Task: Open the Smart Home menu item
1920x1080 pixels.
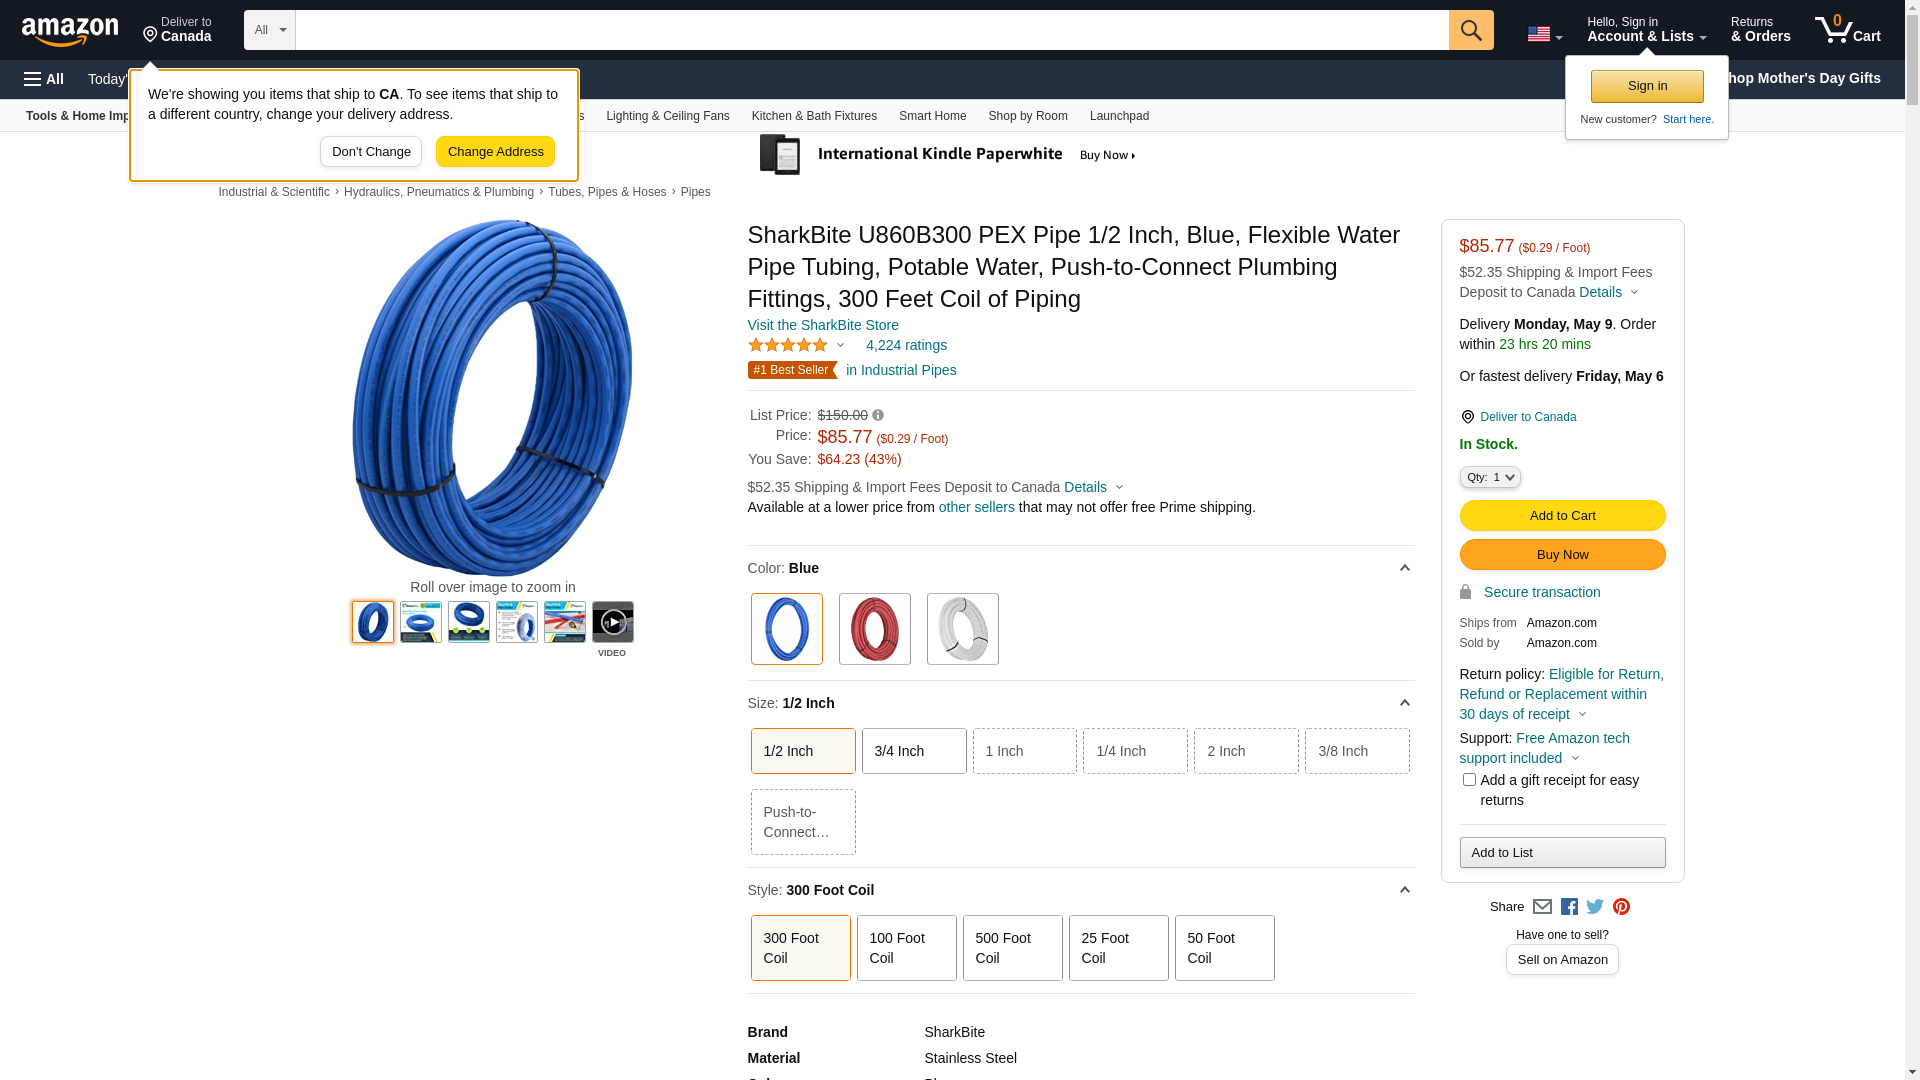Action: coord(932,116)
